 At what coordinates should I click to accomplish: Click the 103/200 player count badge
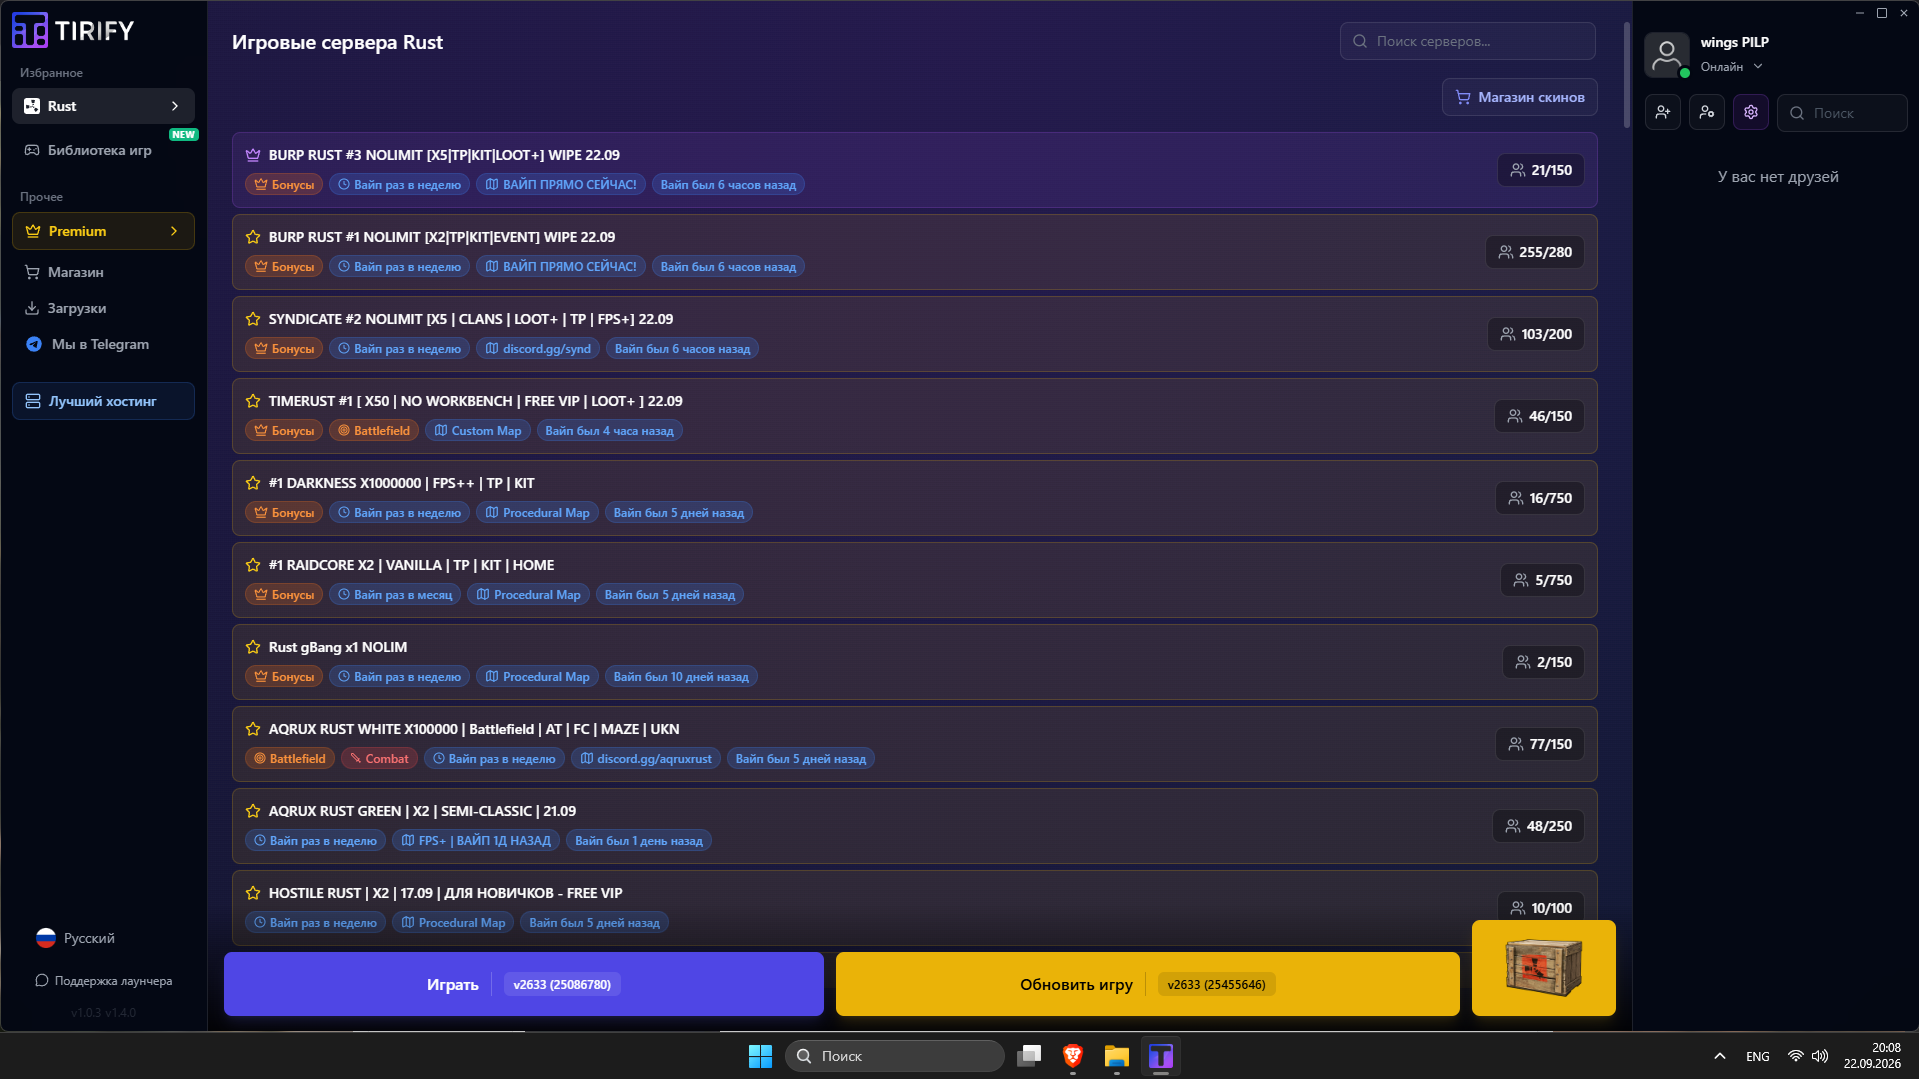click(x=1536, y=334)
